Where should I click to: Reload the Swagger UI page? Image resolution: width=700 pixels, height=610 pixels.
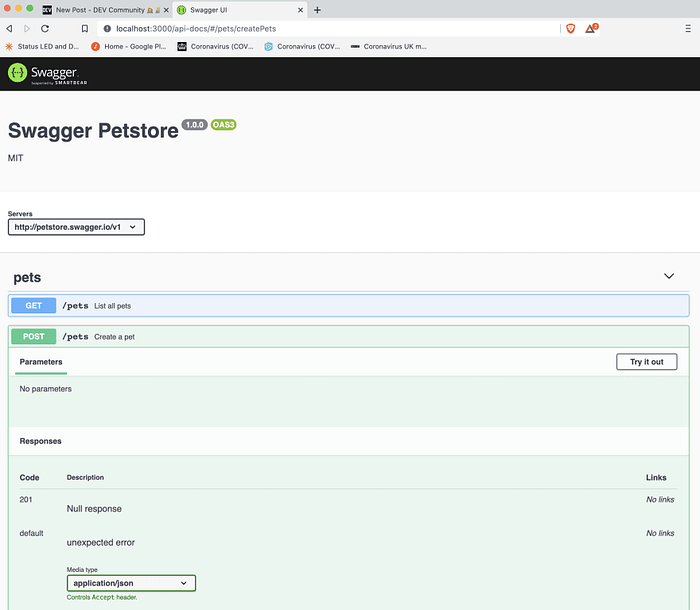coord(45,29)
